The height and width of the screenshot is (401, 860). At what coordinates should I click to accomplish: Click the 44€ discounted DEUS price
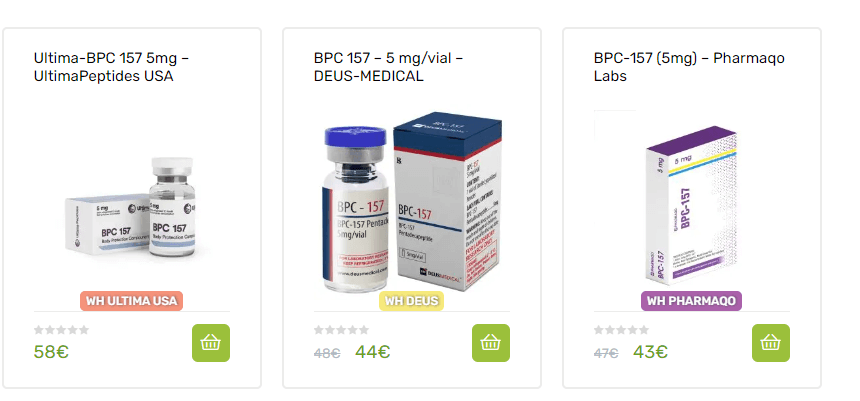click(x=372, y=352)
